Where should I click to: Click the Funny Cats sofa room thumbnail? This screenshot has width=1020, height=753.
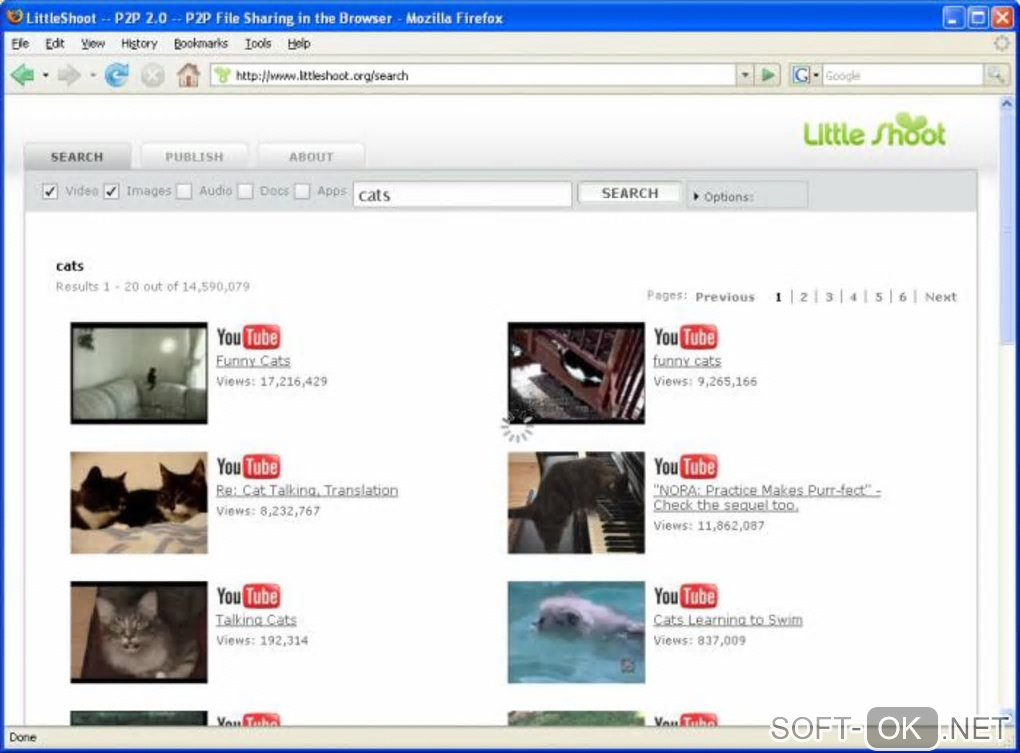[139, 373]
